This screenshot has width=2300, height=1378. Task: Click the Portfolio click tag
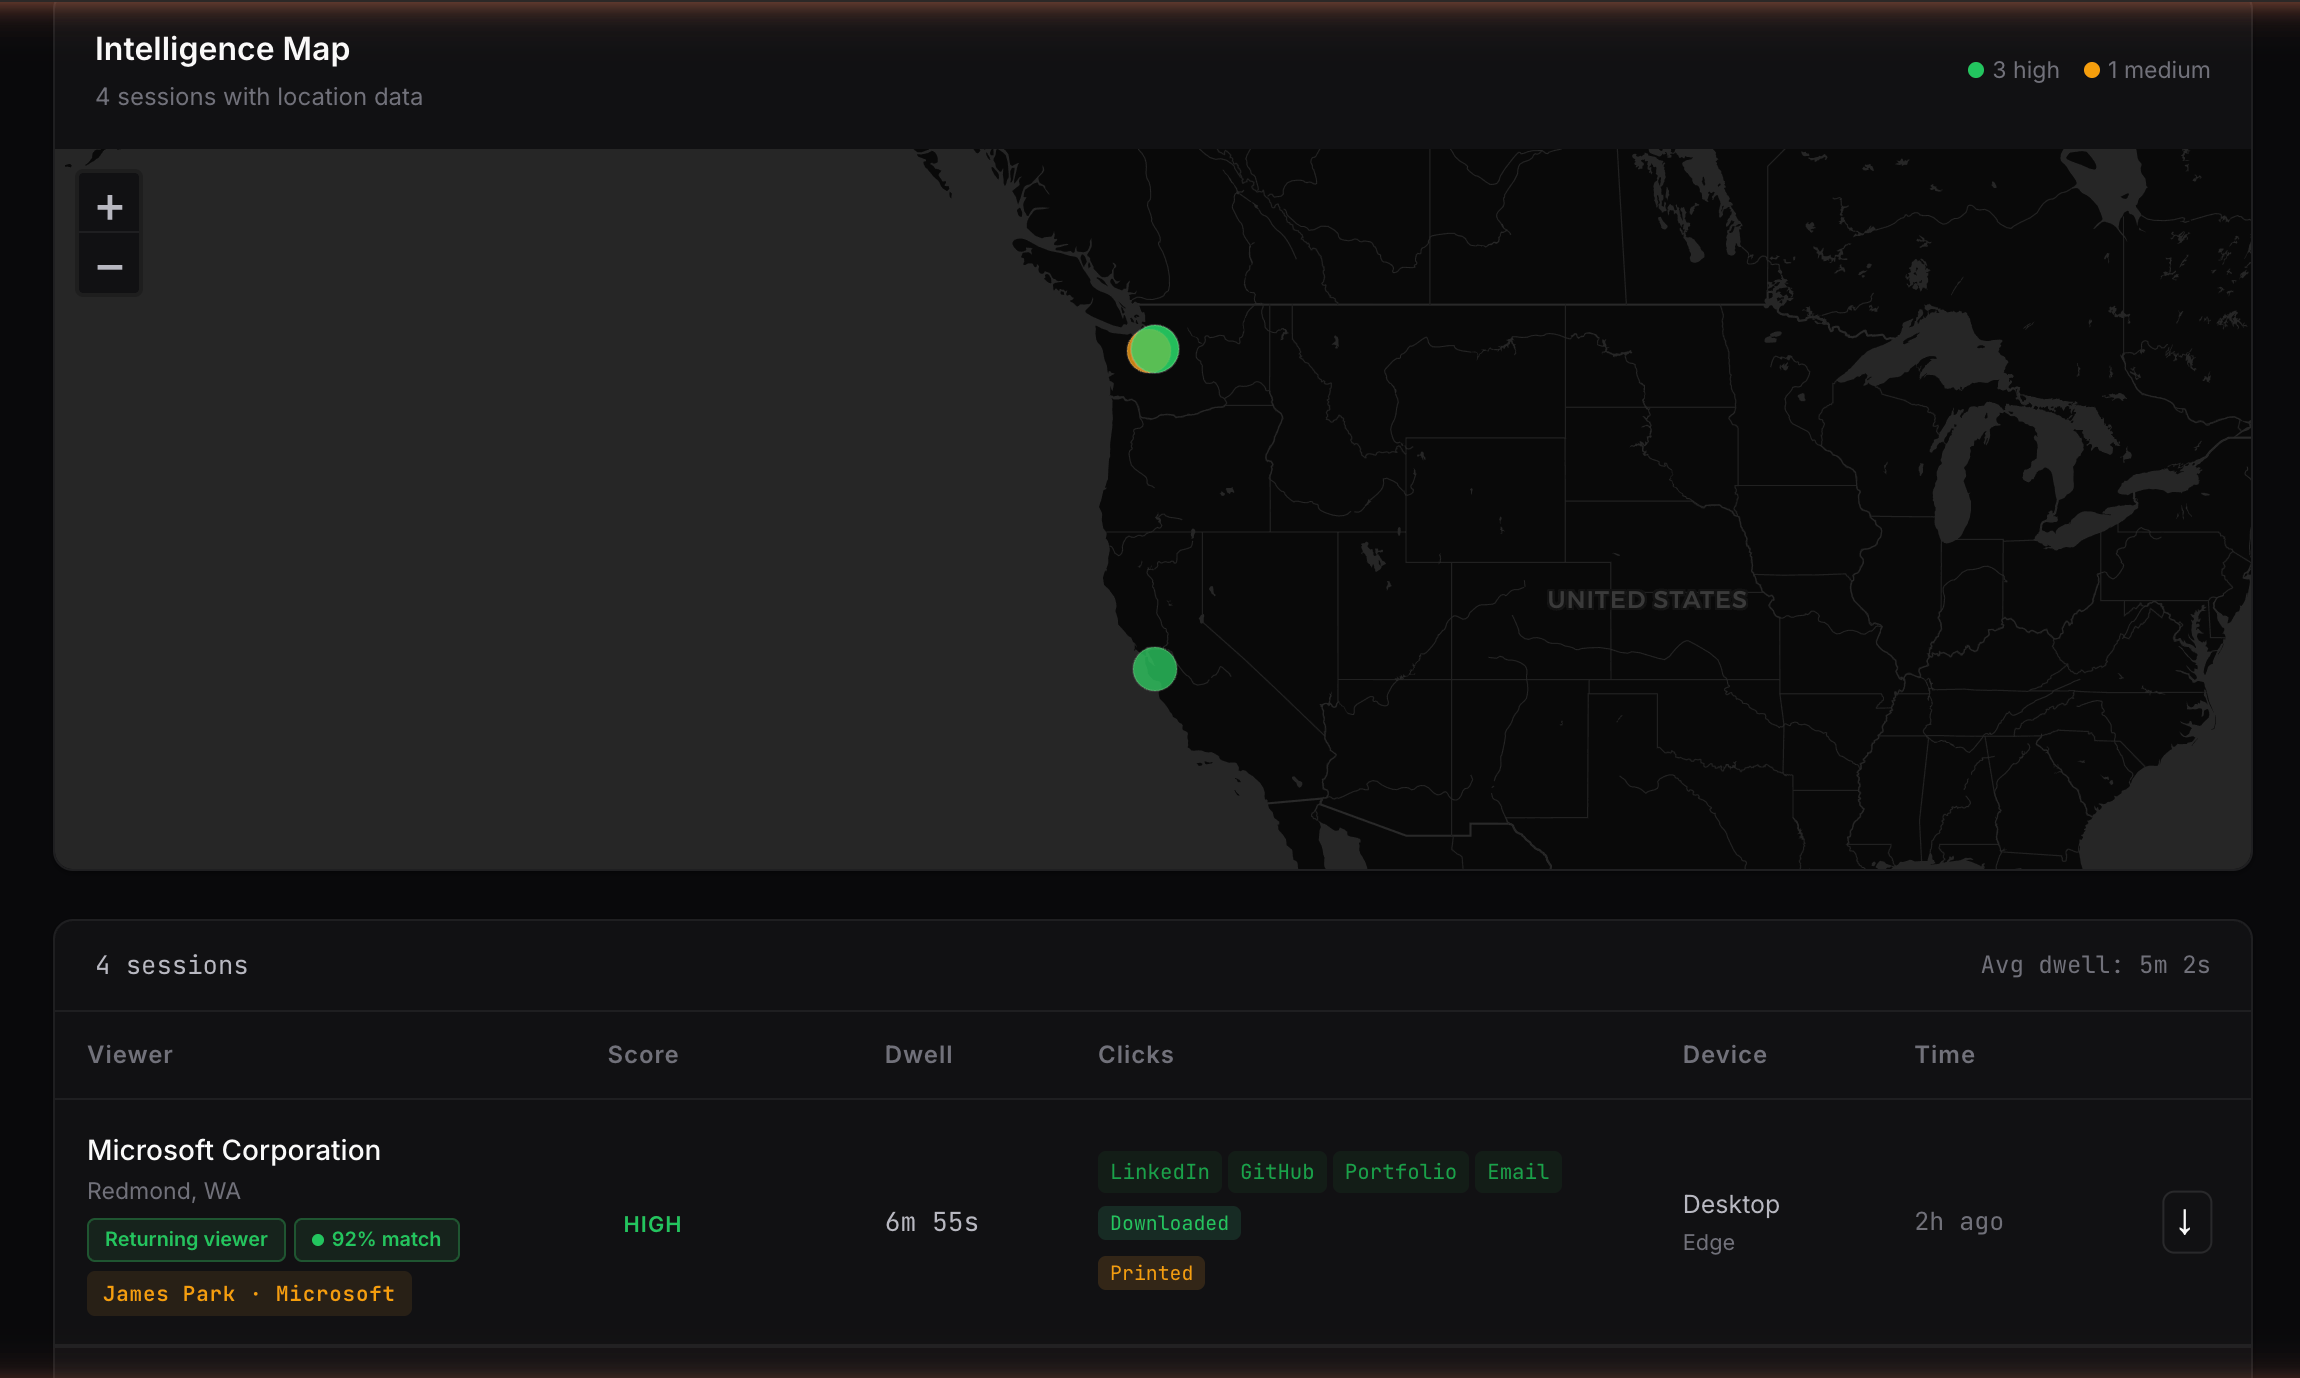[1400, 1172]
